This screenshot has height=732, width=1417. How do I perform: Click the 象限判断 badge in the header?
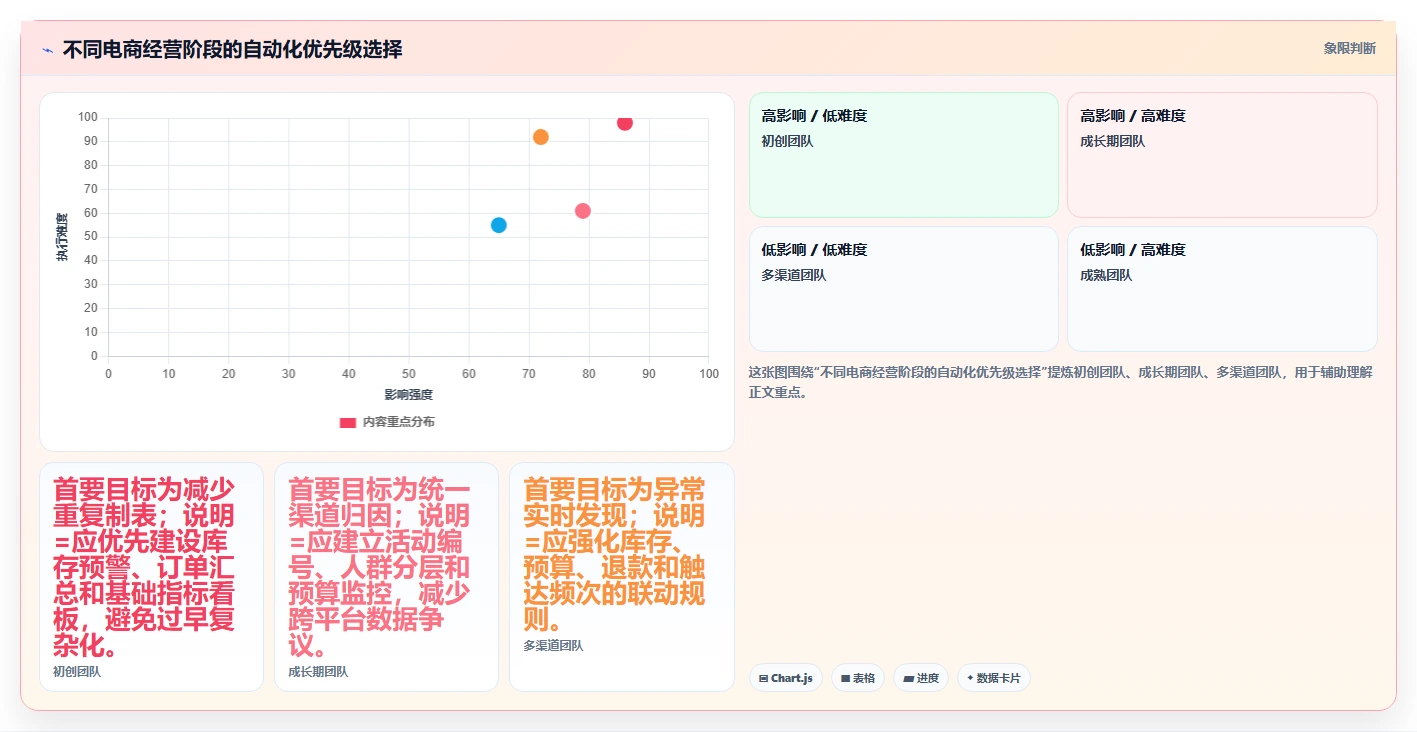tap(1349, 48)
